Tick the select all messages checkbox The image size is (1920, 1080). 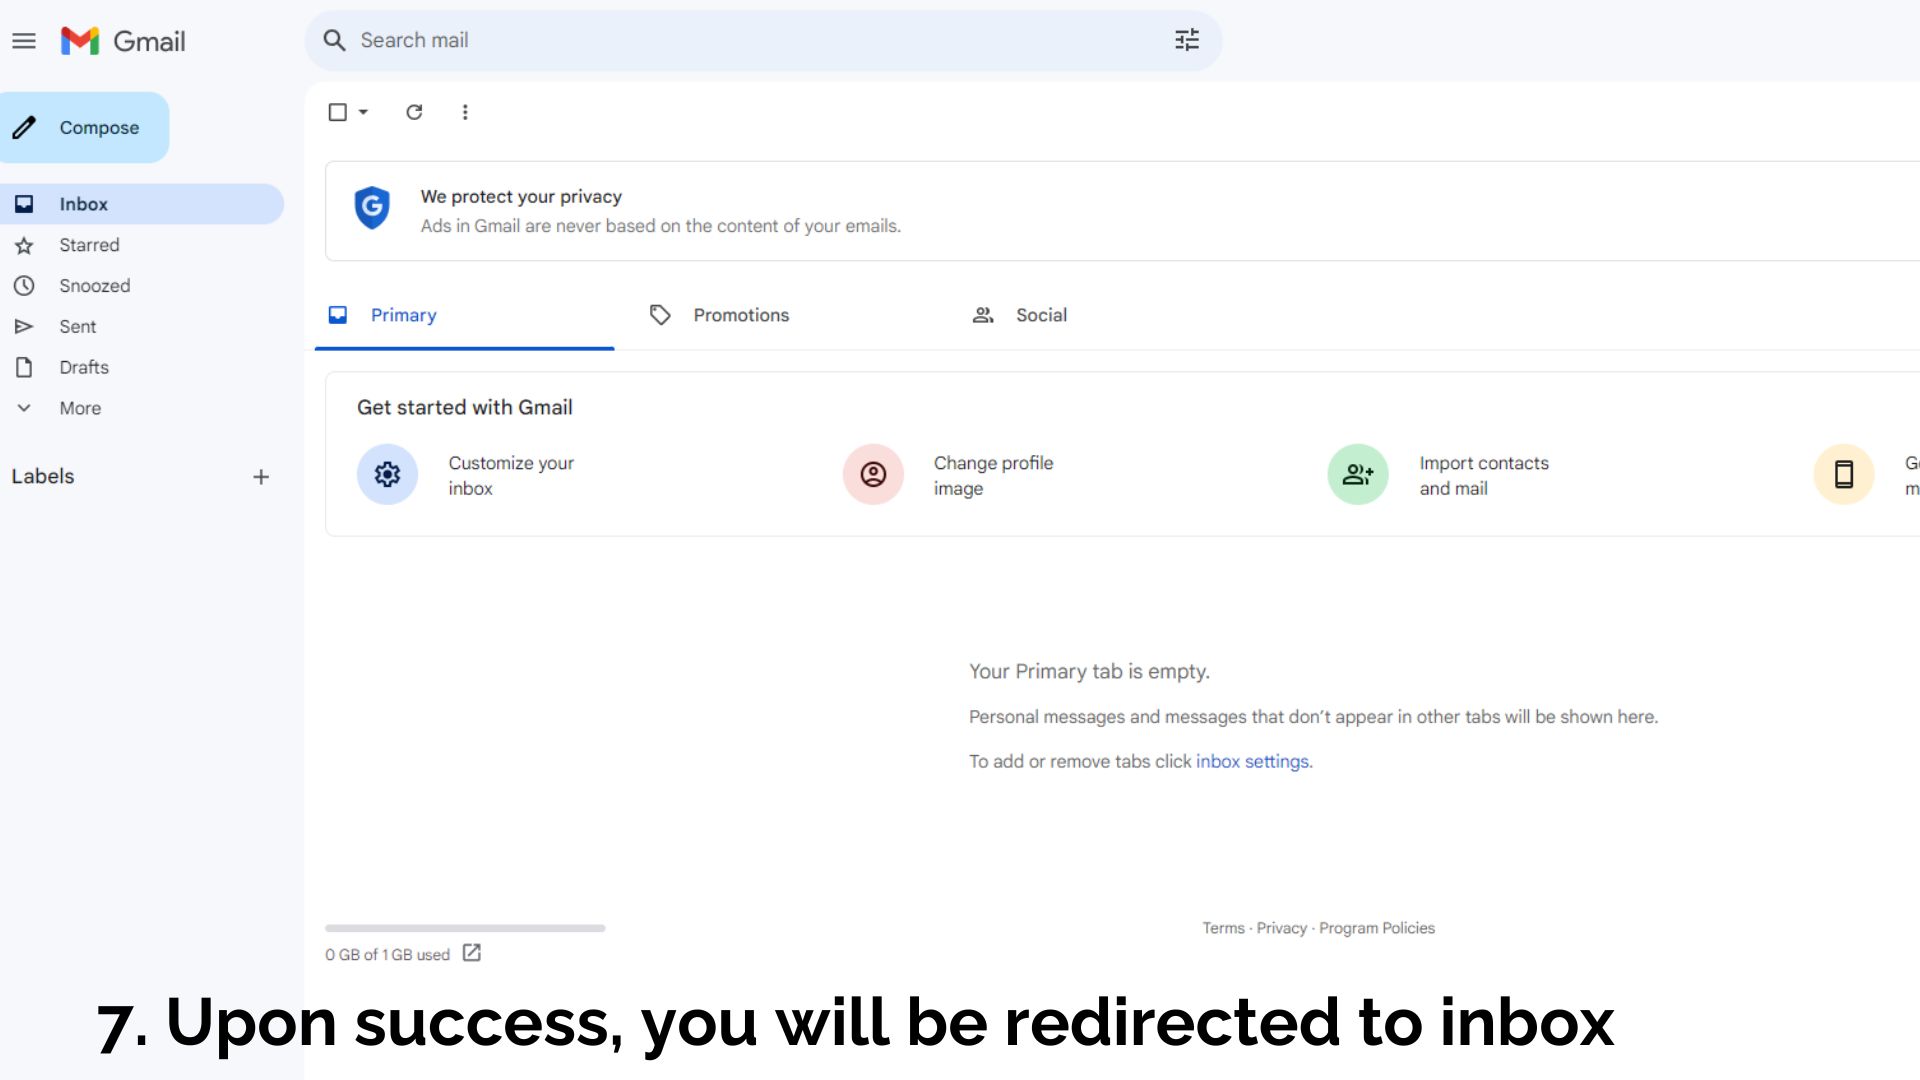[338, 112]
